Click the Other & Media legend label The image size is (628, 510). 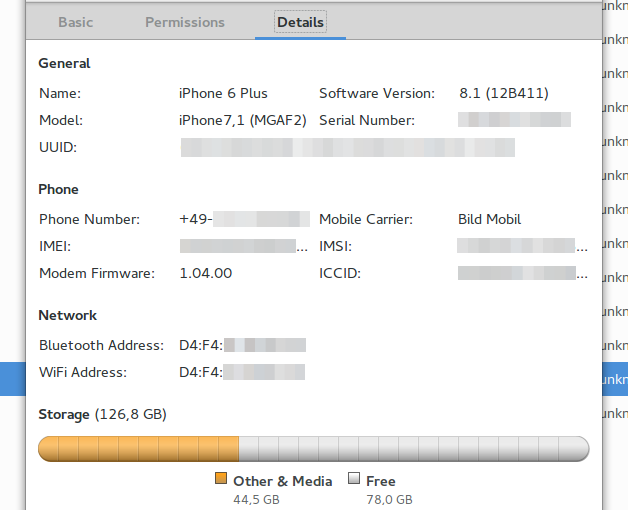[x=282, y=481]
